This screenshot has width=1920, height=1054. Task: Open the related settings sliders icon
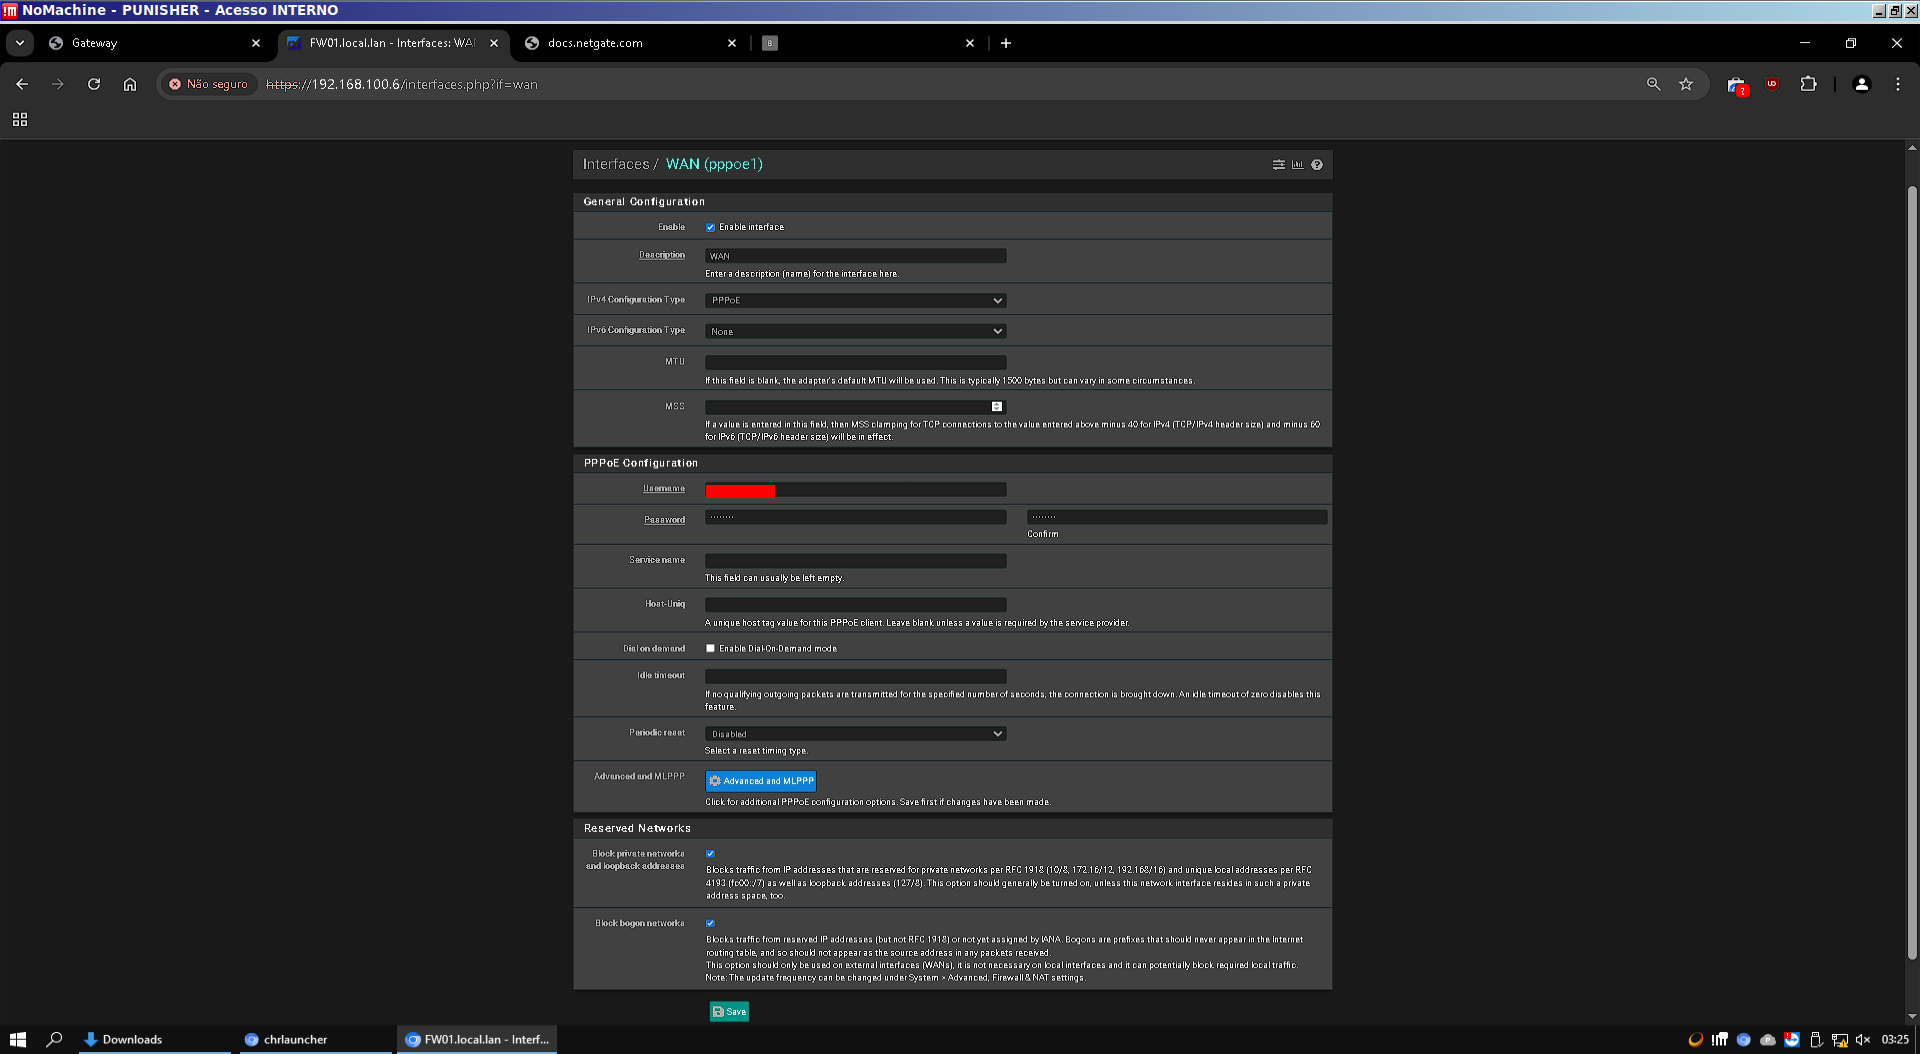[x=1278, y=165]
